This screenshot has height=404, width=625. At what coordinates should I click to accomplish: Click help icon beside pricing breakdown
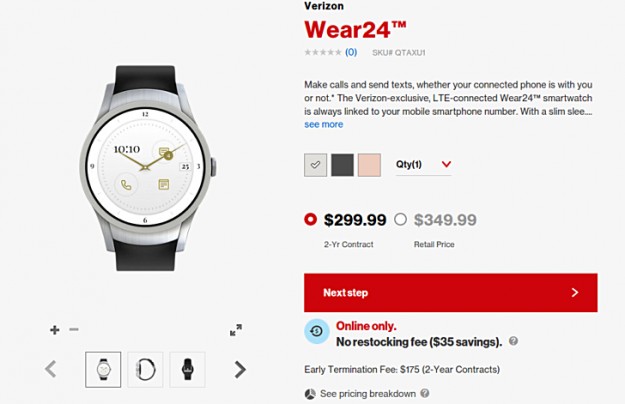coord(425,393)
